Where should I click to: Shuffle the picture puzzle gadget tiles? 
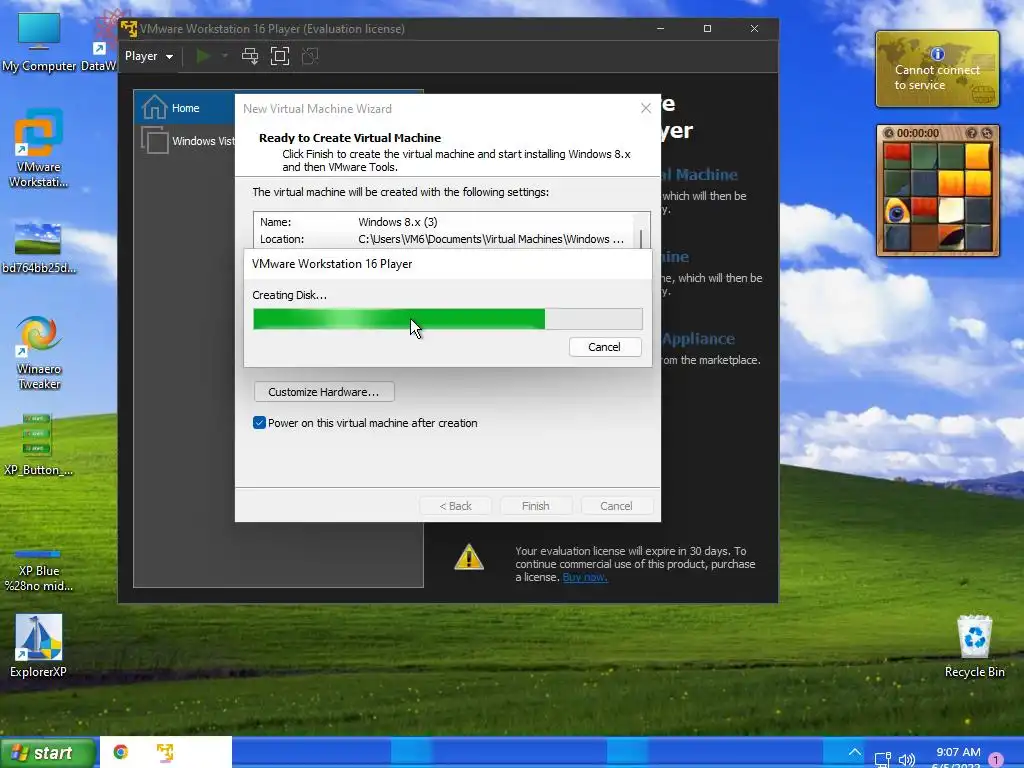click(987, 133)
